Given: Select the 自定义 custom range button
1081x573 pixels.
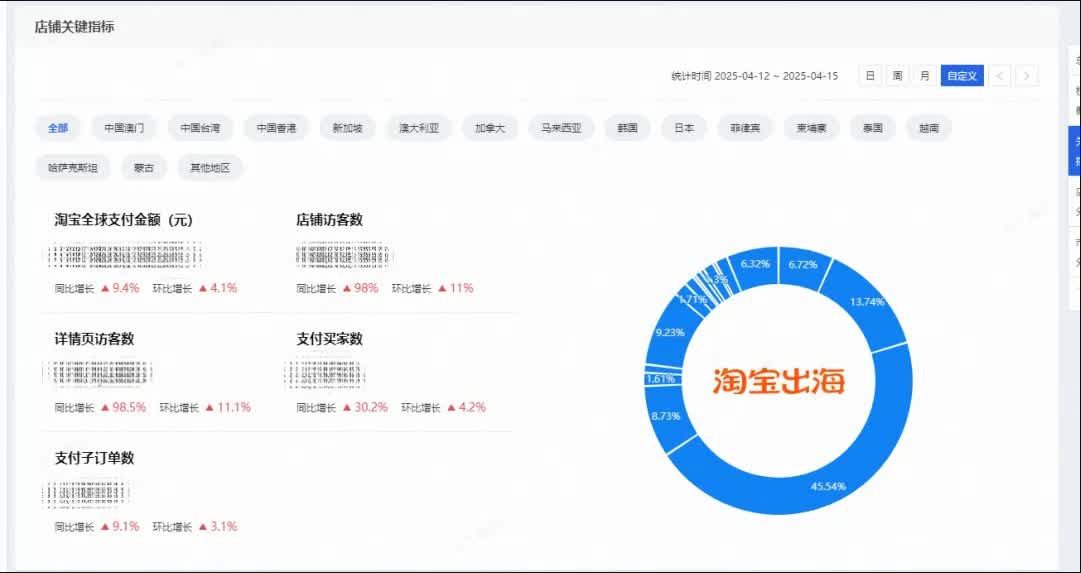Looking at the screenshot, I should coord(962,76).
